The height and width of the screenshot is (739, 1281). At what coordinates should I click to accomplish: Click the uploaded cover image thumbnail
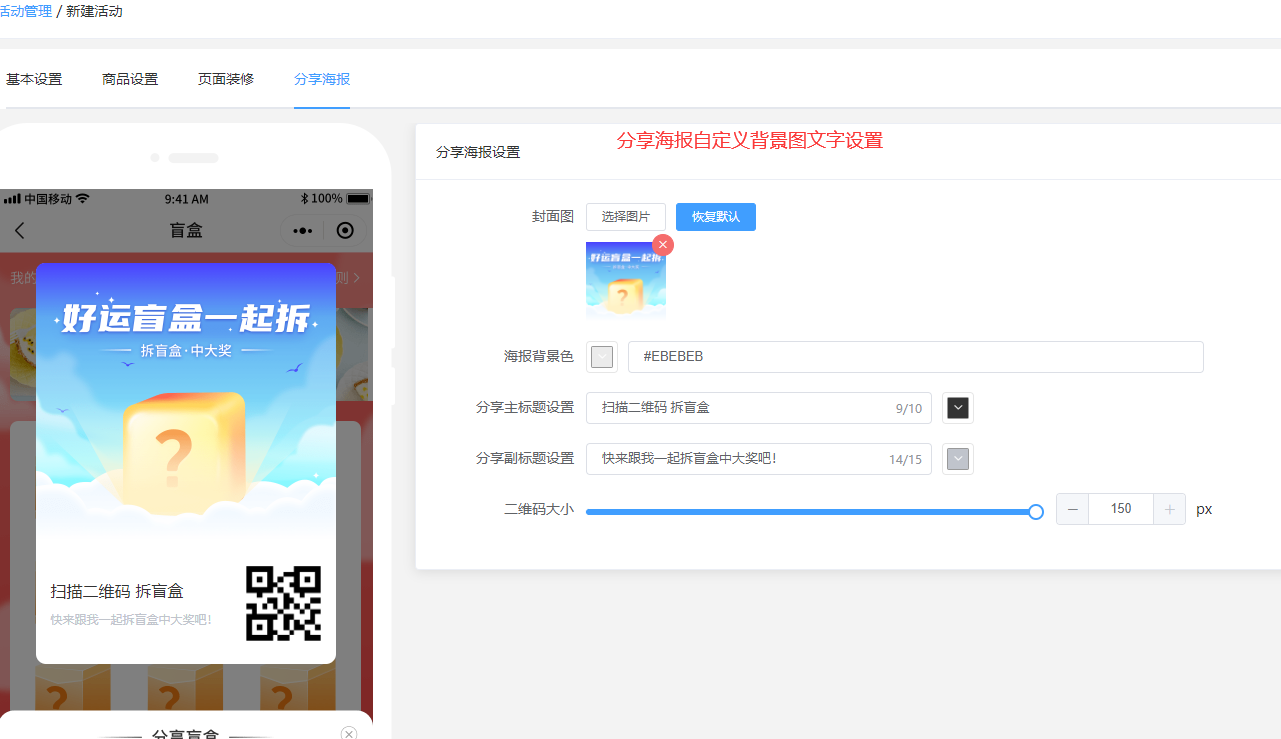[x=626, y=280]
